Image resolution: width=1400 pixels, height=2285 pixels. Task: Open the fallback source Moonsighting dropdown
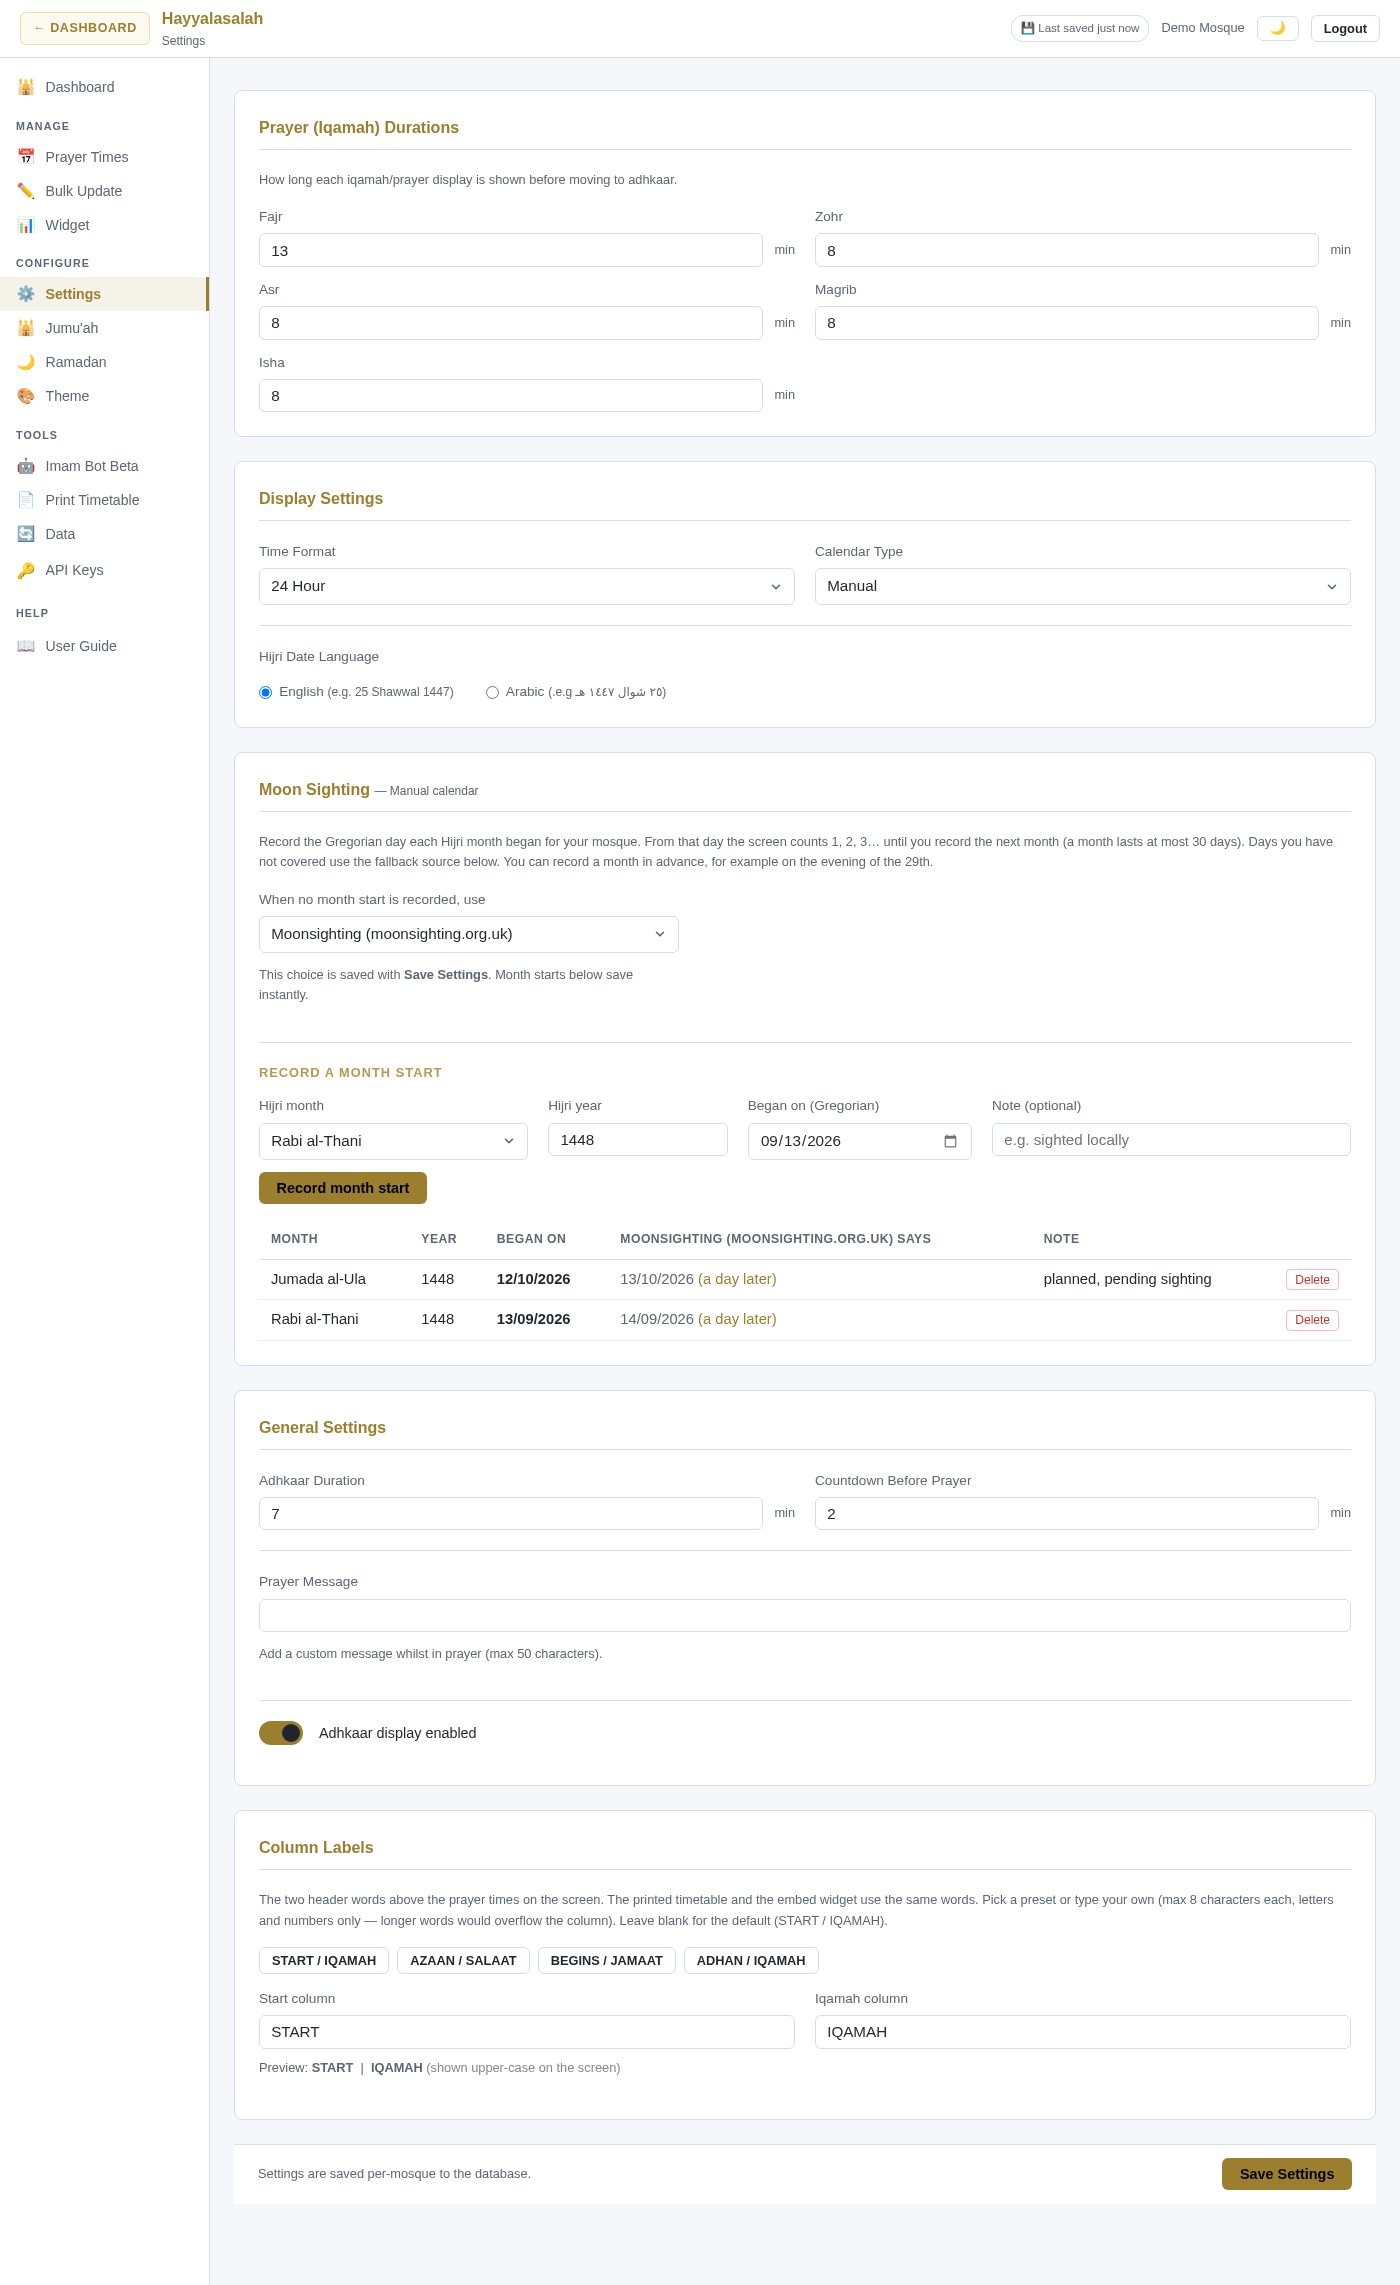point(469,934)
